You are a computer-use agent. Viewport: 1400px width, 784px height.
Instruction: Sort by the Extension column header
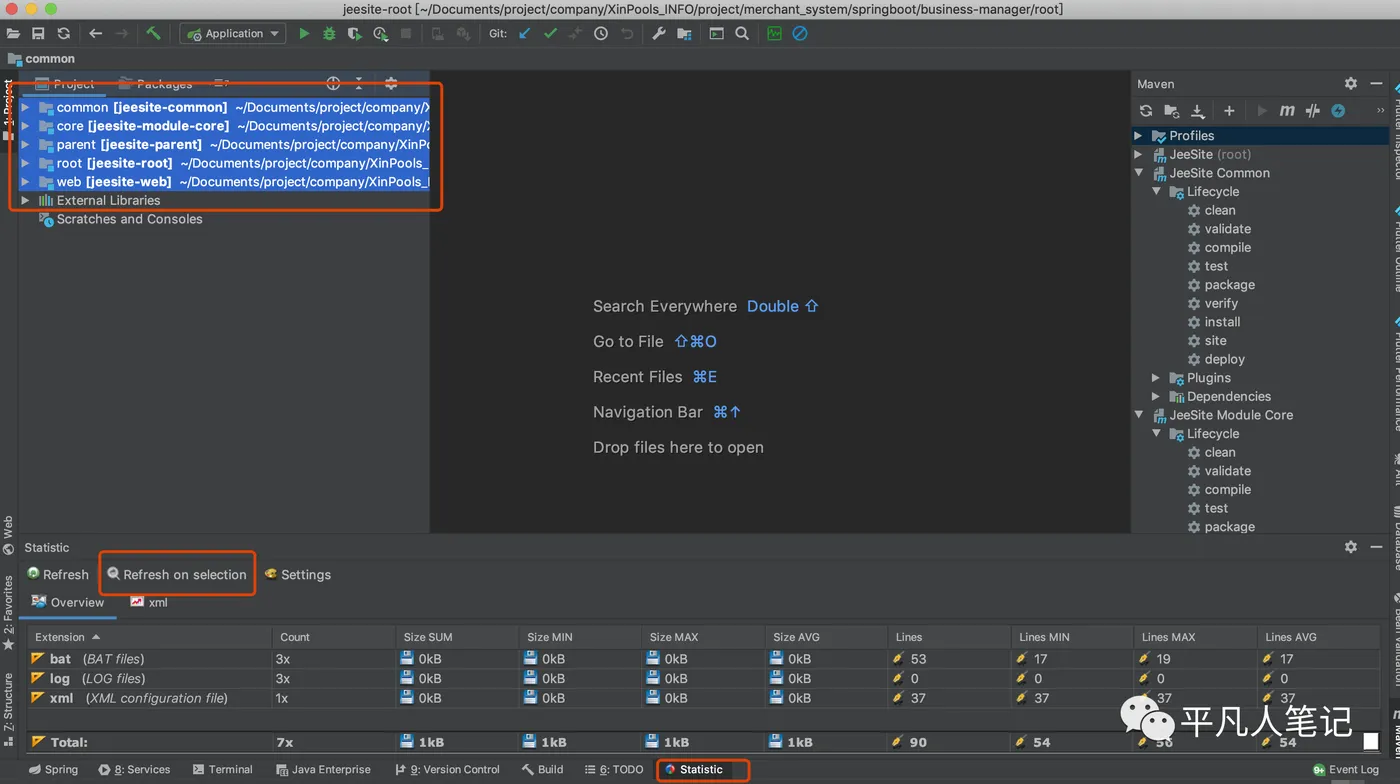(149, 637)
